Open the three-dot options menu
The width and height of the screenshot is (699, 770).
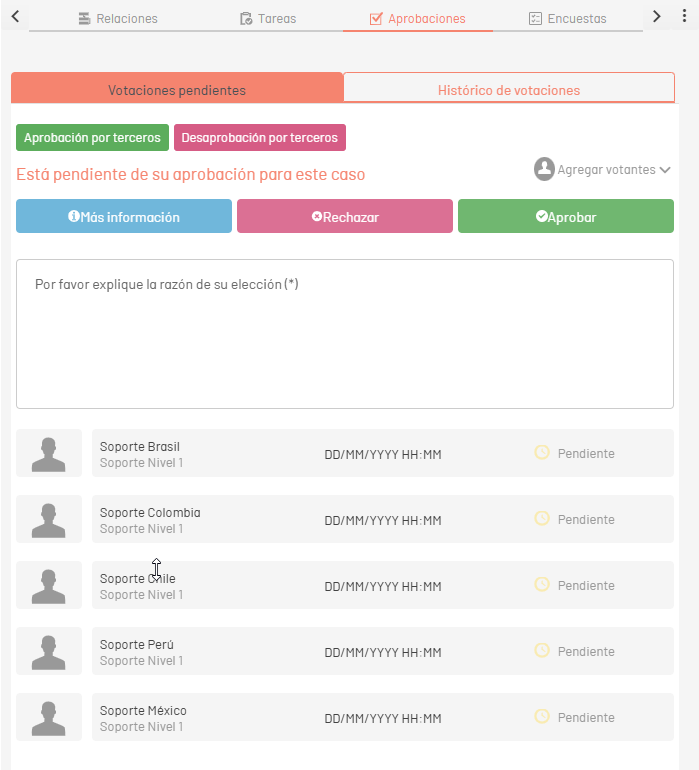tap(684, 16)
